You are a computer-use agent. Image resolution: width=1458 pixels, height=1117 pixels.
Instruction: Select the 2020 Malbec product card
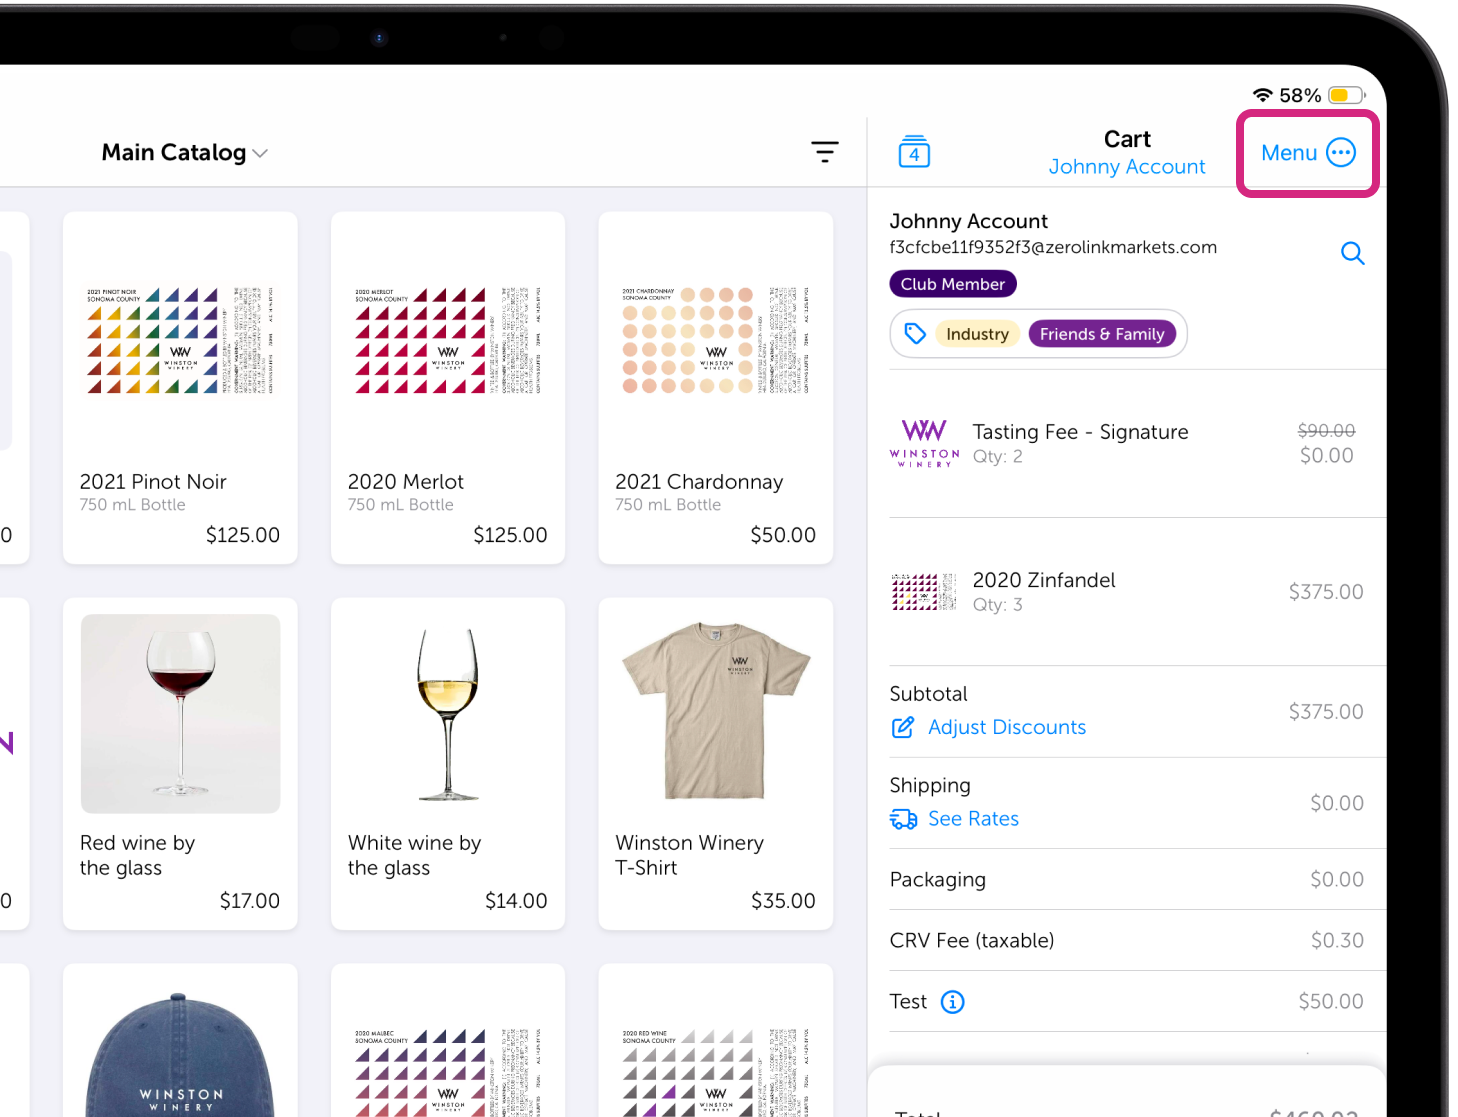(x=448, y=1040)
